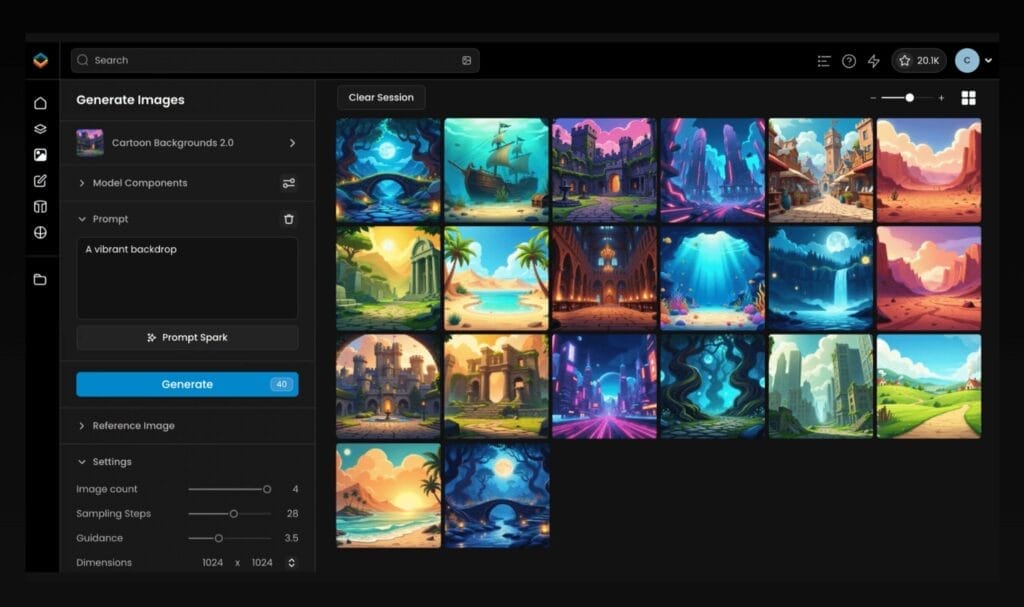Screen dimensions: 1024x607
Task: Click the user avatar labeled C
Action: (x=967, y=60)
